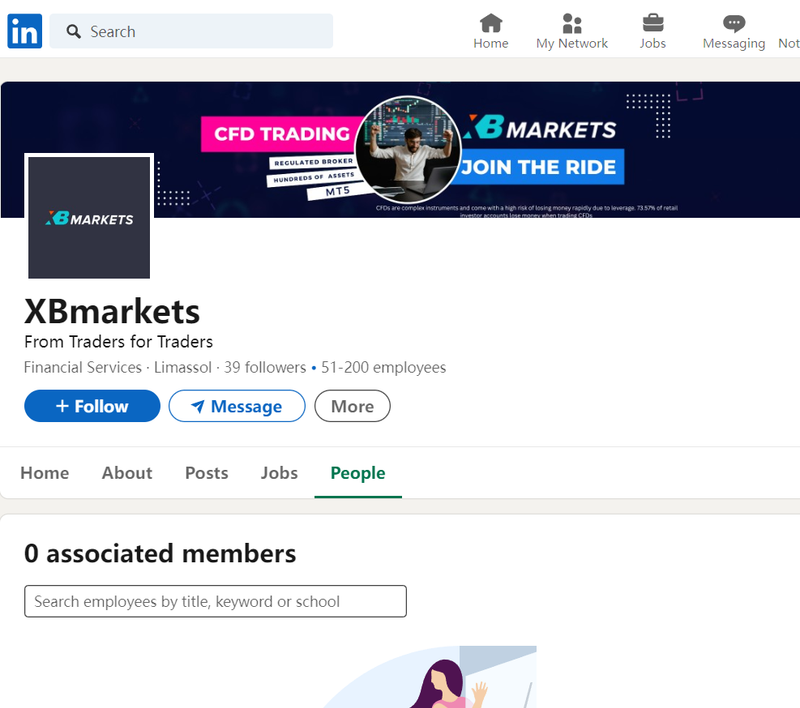Switch to the company Jobs tab

pos(279,473)
